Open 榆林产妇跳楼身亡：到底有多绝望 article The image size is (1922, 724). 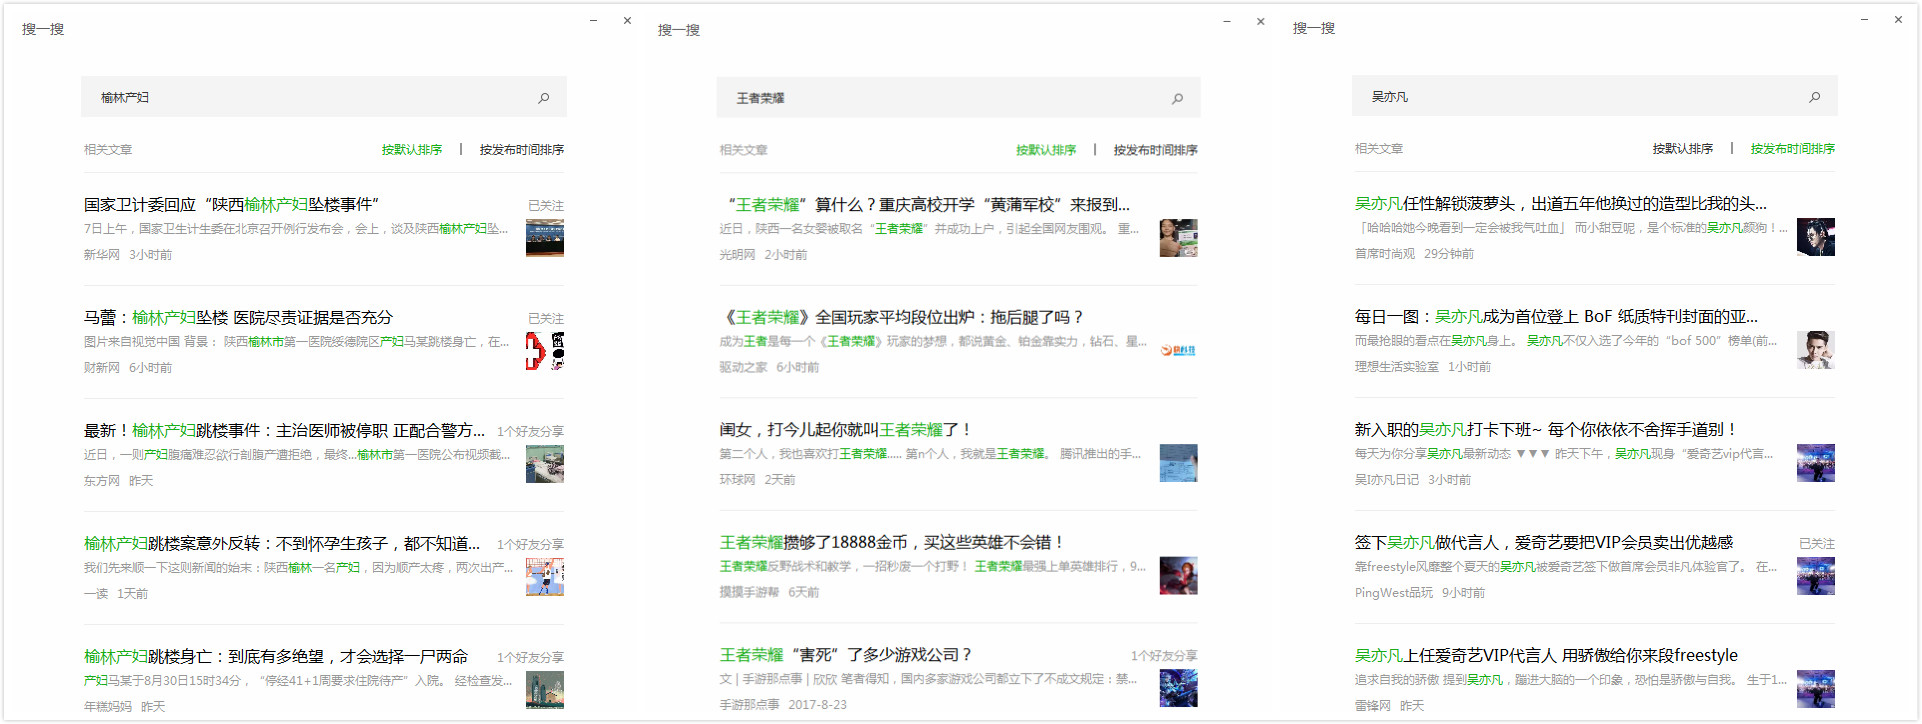276,657
